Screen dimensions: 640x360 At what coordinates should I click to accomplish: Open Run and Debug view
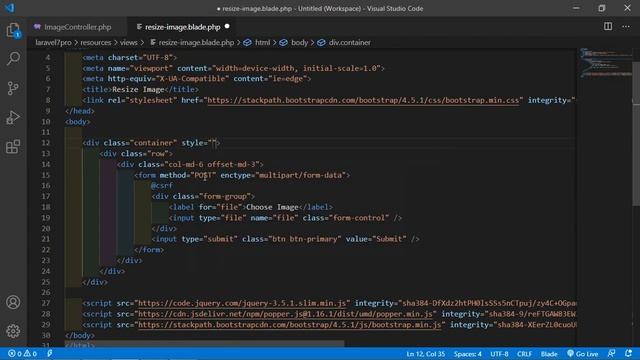tap(13, 118)
